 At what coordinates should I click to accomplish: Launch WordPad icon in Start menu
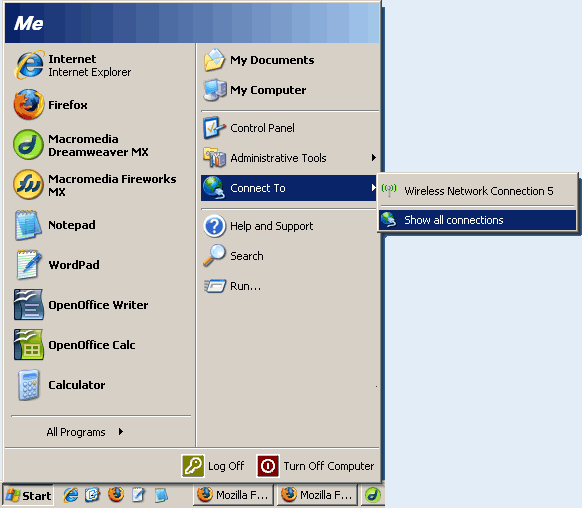click(x=28, y=265)
